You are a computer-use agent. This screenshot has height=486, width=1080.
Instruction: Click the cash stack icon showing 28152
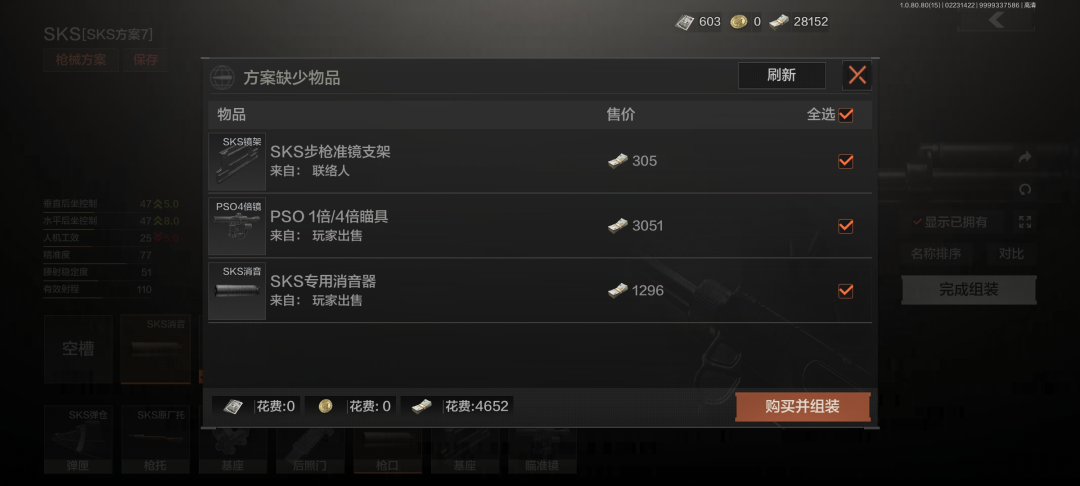(x=779, y=22)
